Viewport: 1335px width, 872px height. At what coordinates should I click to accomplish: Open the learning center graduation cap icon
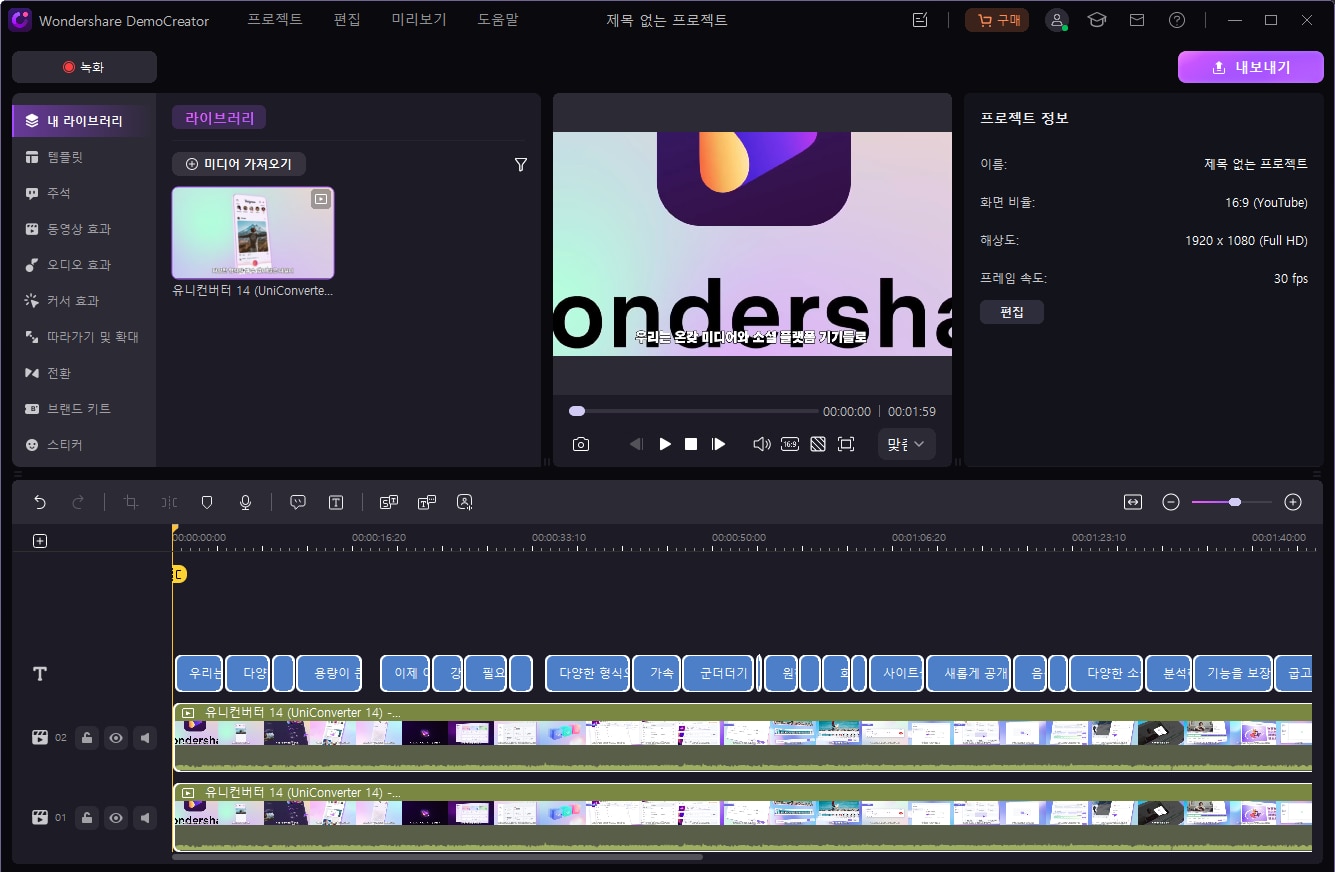(x=1097, y=20)
